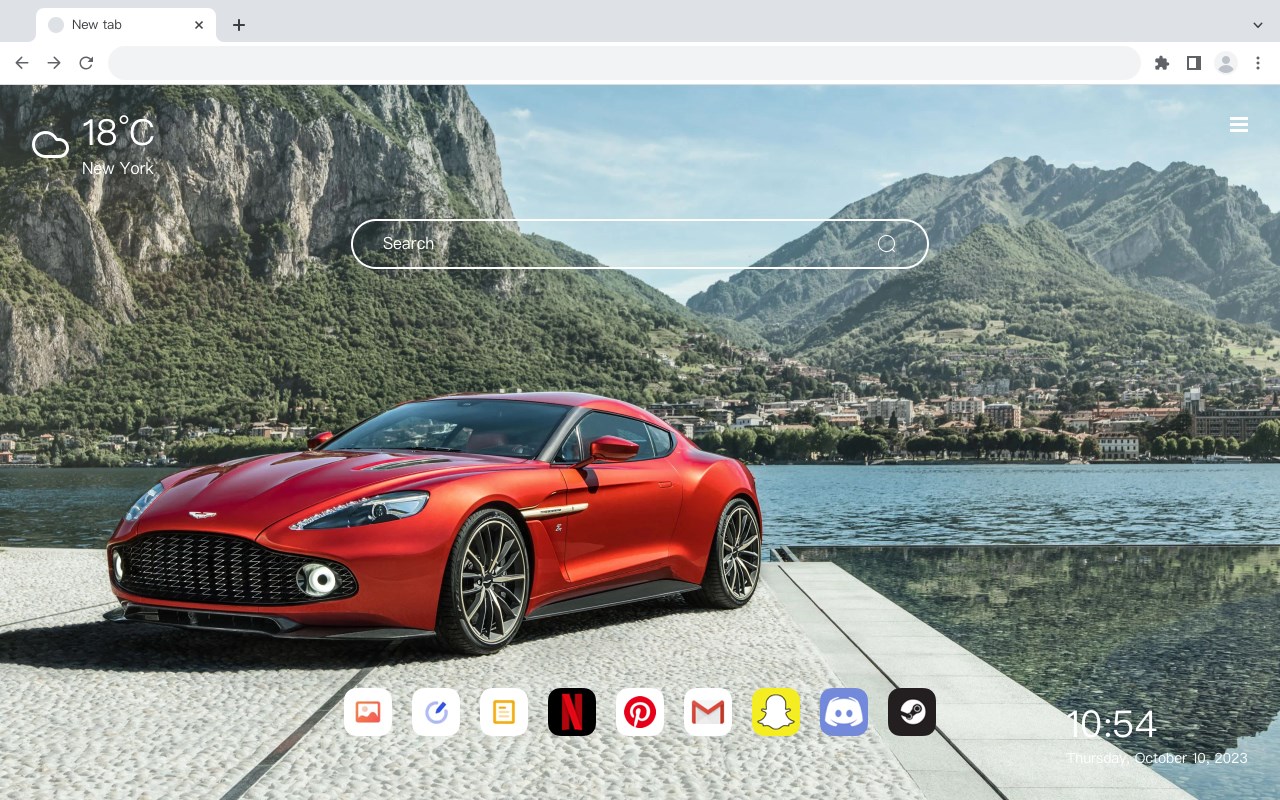Click the Thursday, October 10, 2023 date
The height and width of the screenshot is (800, 1280).
tap(1157, 758)
